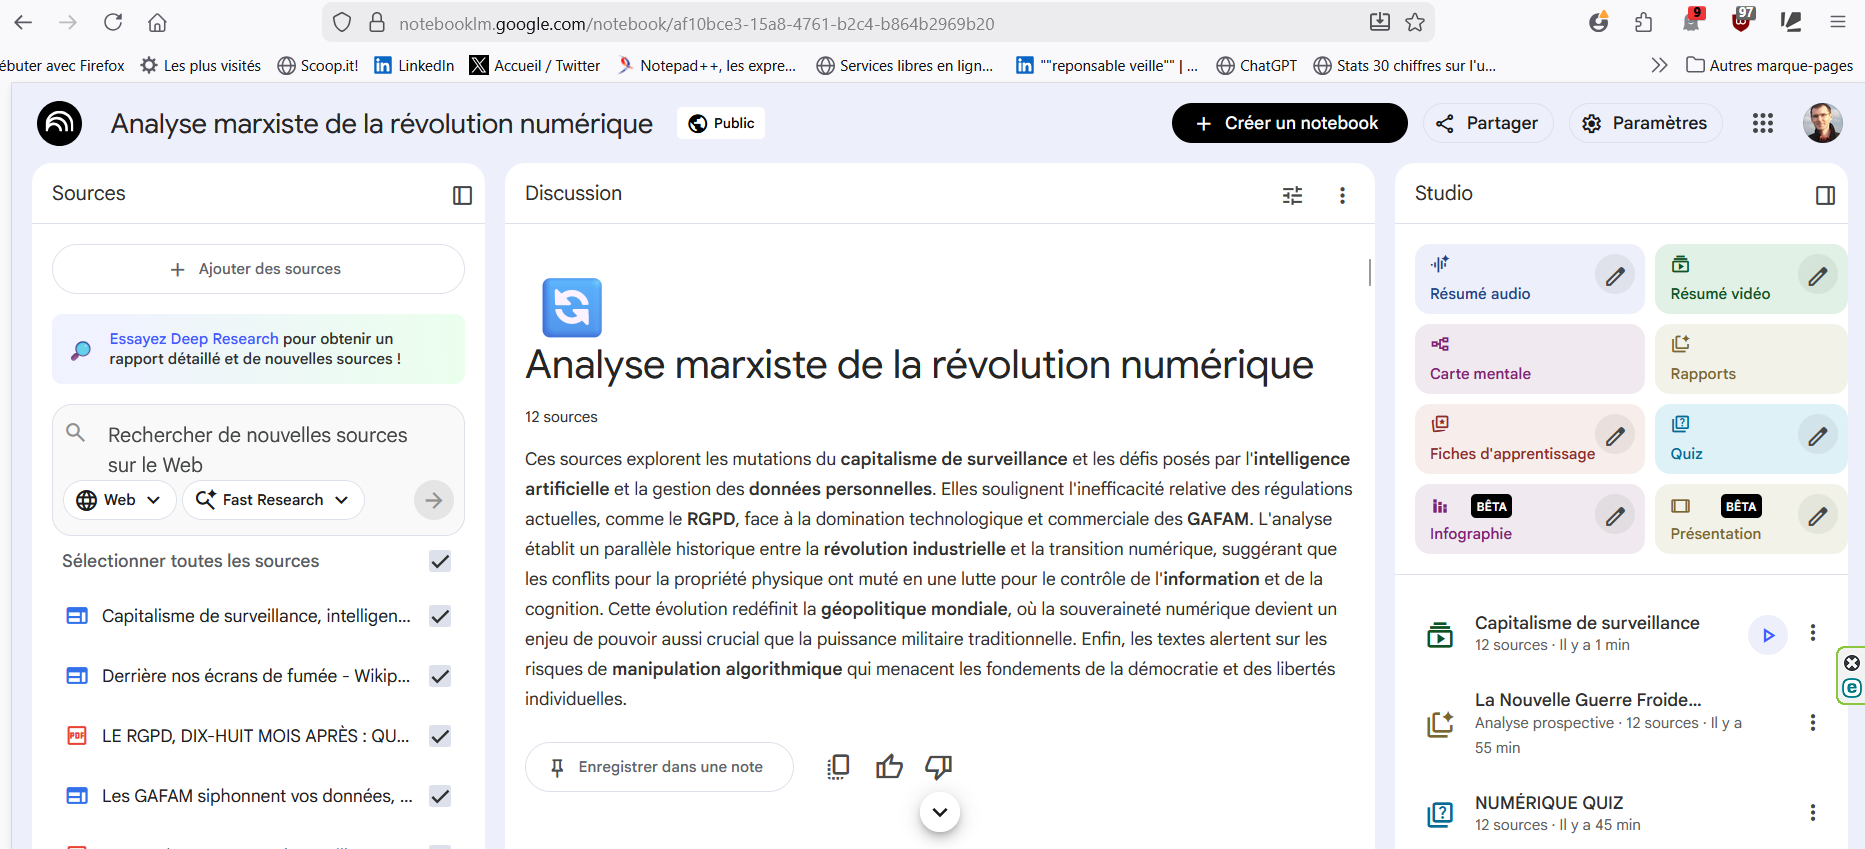
Task: Open more options for Capitalisme de surveillance
Action: pyautogui.click(x=1812, y=633)
